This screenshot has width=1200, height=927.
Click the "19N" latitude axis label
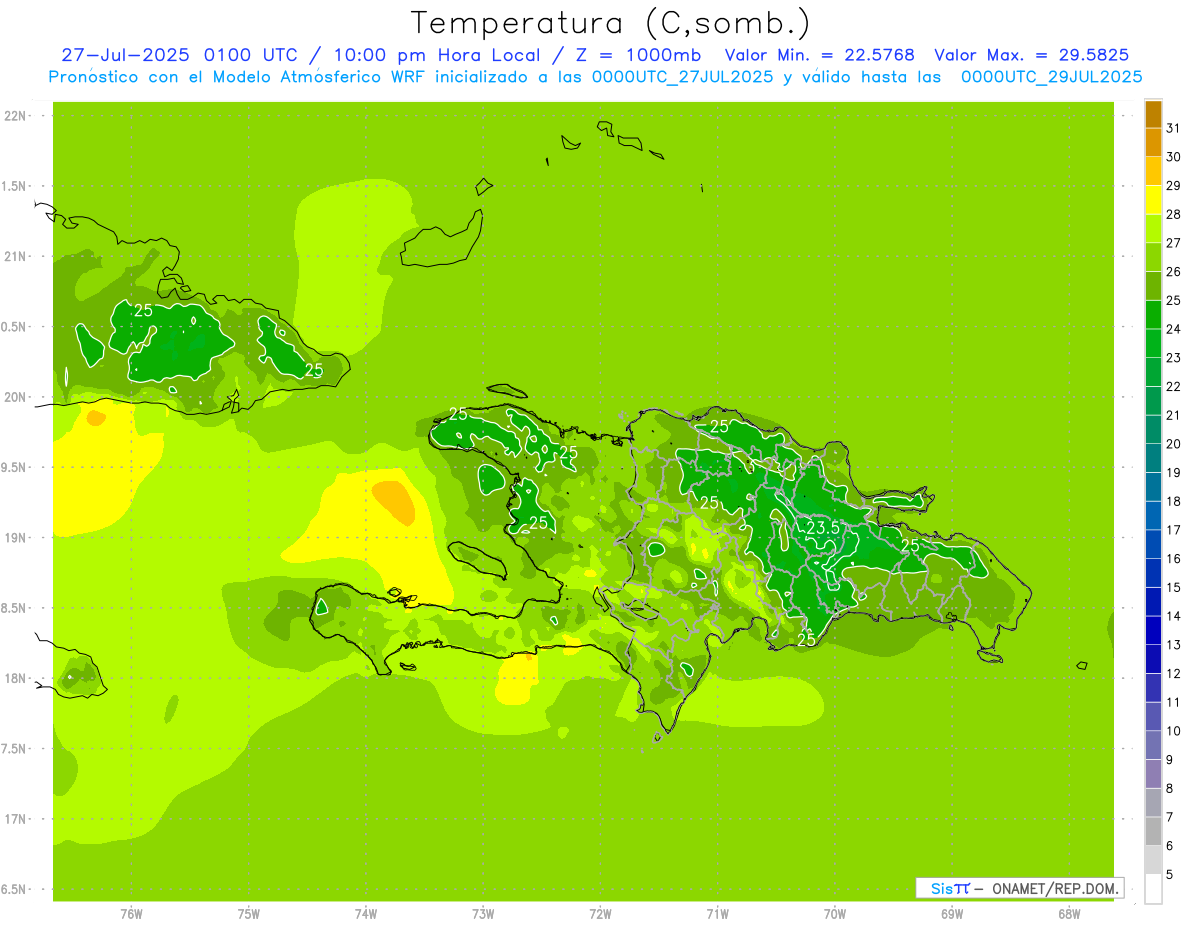14,538
